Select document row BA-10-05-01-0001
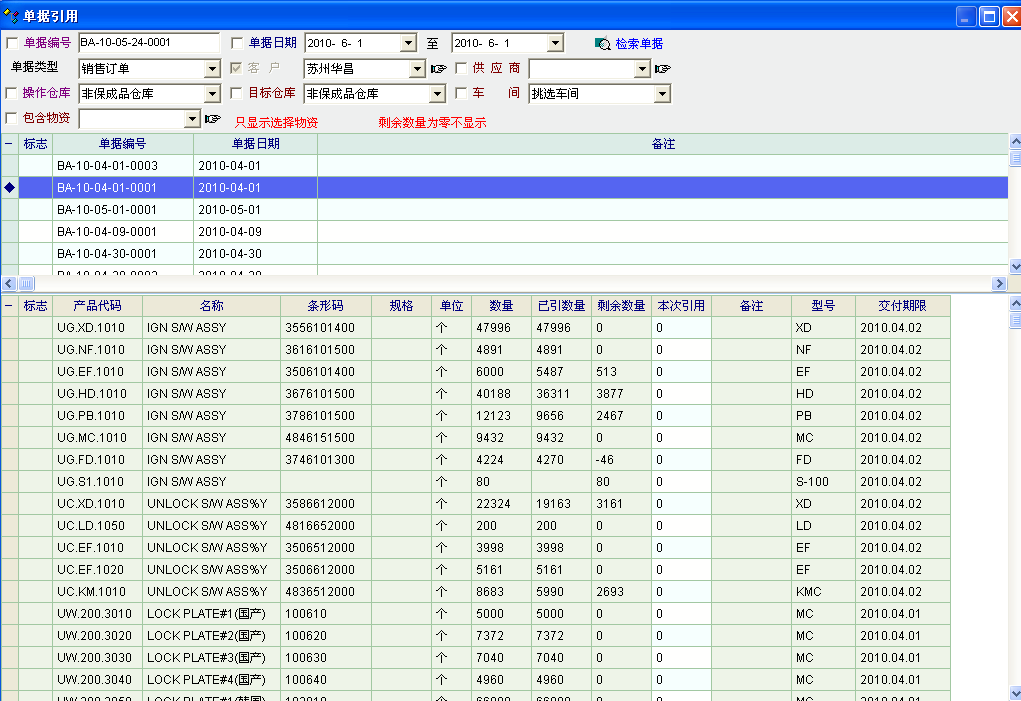The width and height of the screenshot is (1021, 701). pos(107,210)
